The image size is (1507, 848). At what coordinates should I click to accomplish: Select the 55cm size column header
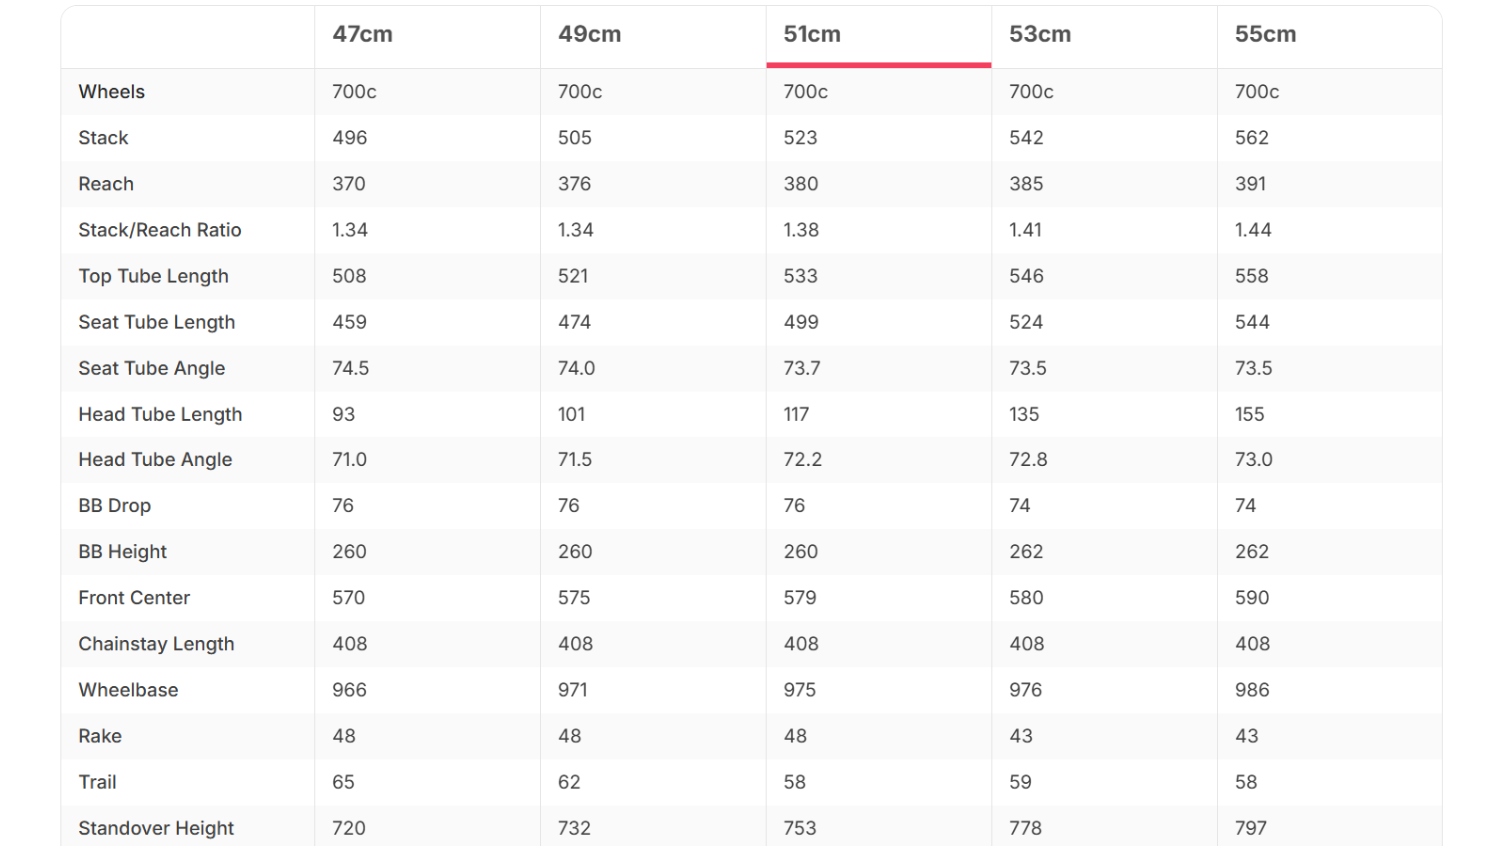(x=1265, y=35)
